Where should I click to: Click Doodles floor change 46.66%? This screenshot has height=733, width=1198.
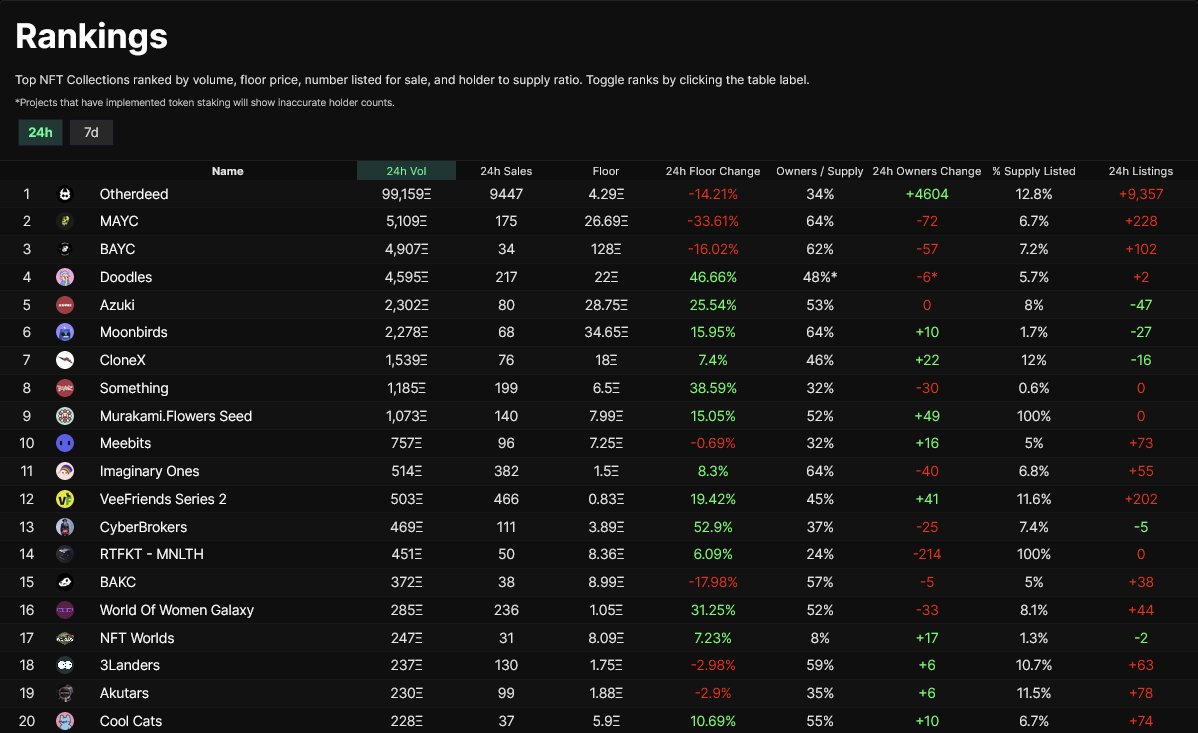pyautogui.click(x=713, y=277)
